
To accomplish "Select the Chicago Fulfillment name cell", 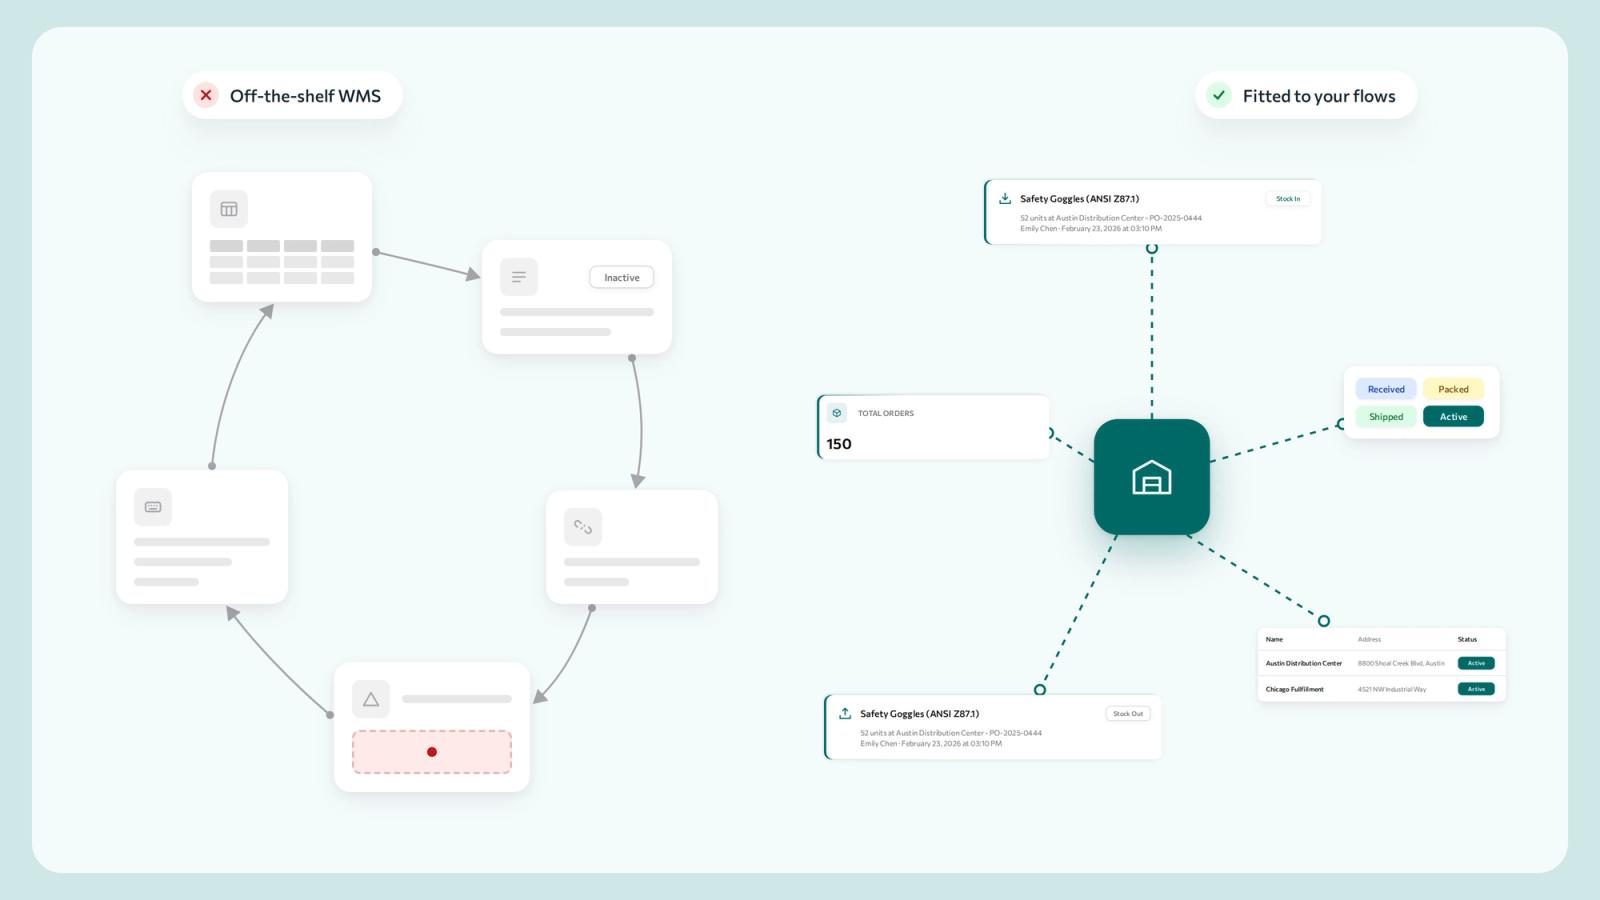I will 1294,689.
